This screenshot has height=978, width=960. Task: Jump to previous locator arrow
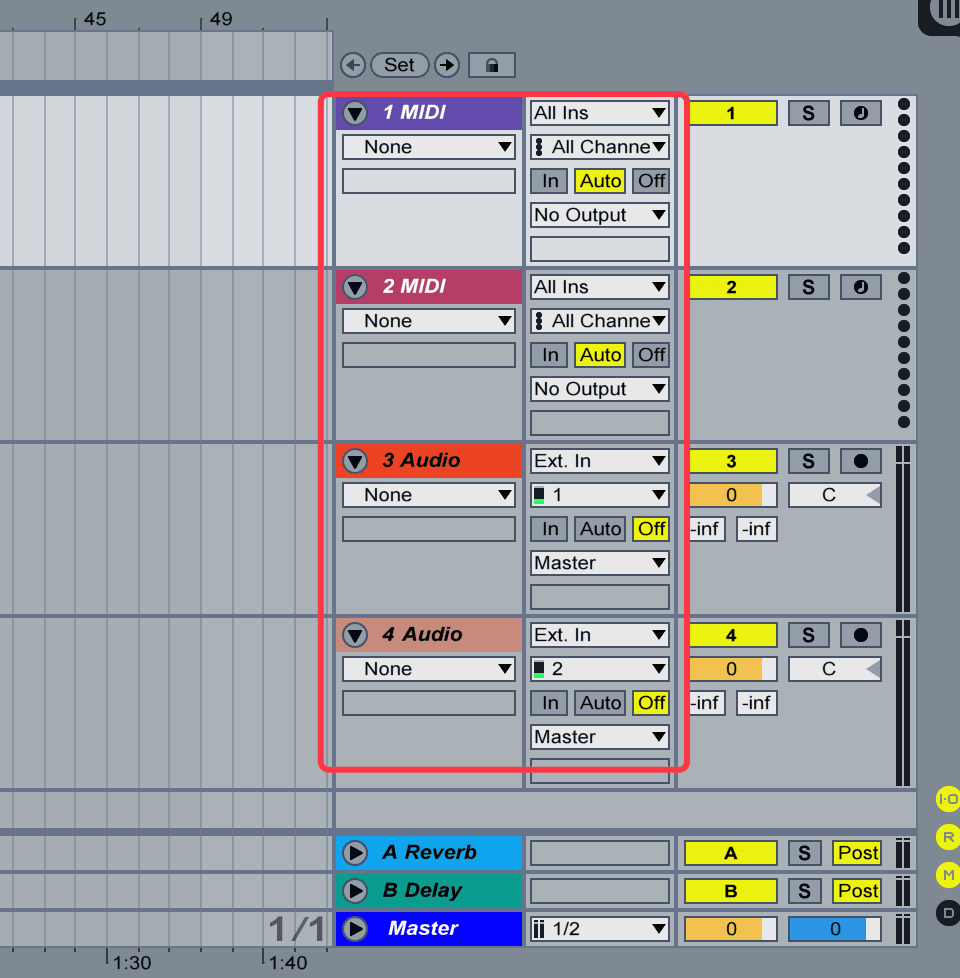point(353,65)
